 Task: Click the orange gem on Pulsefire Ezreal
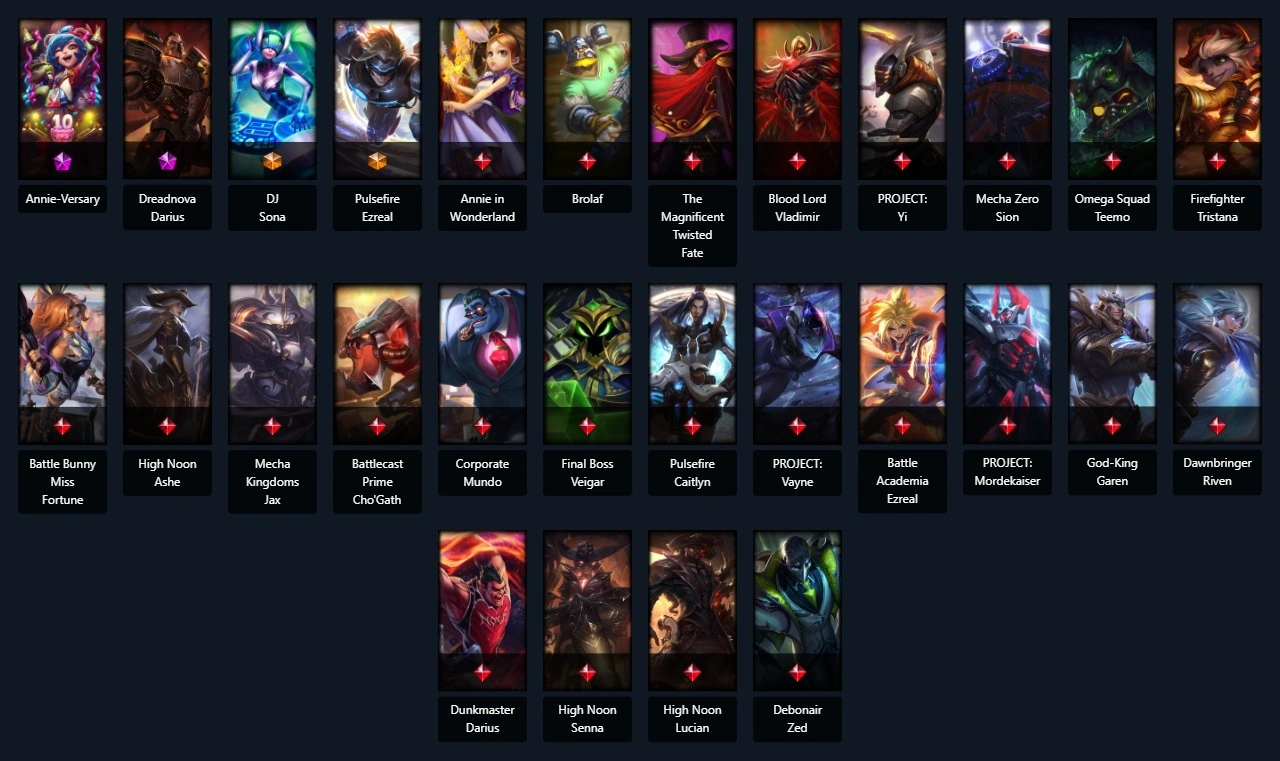(377, 161)
